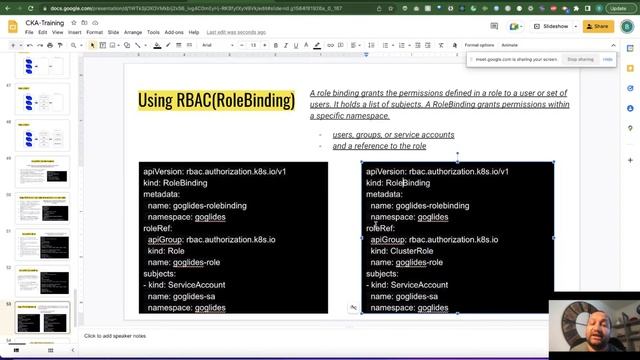Click Decrease indent icon
The height and width of the screenshot is (360, 640).
click(x=418, y=45)
